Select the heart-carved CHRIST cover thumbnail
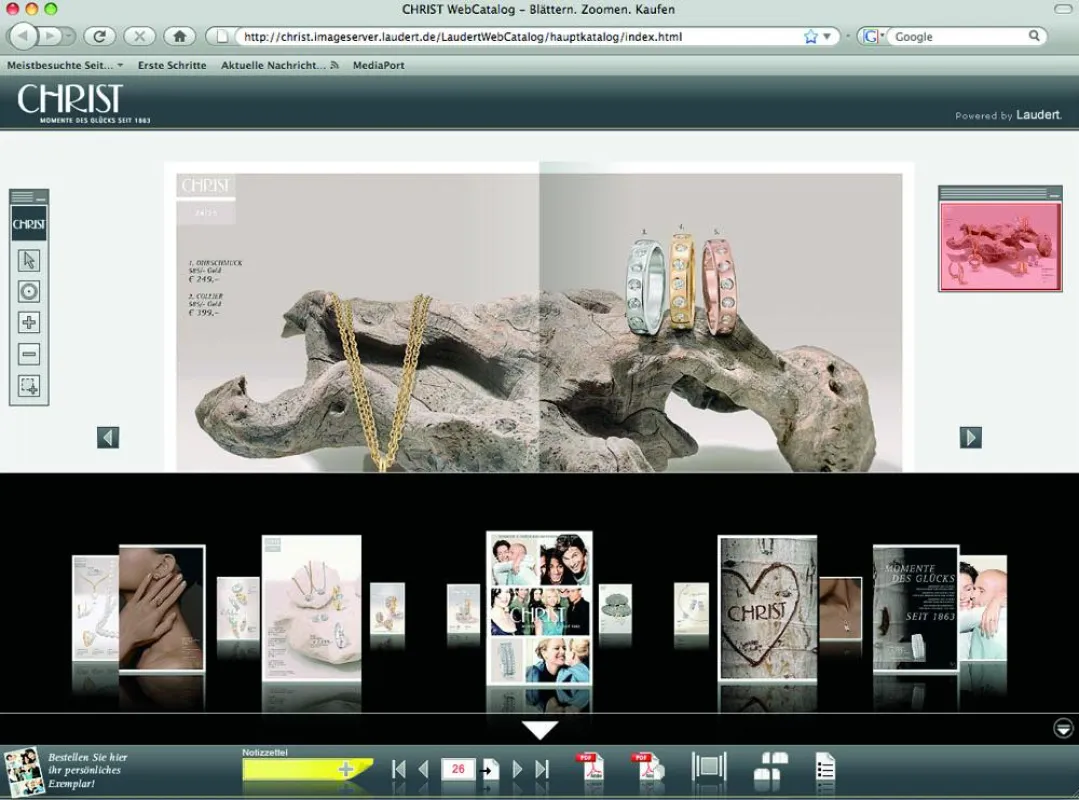This screenshot has width=1079, height=800. (x=767, y=607)
